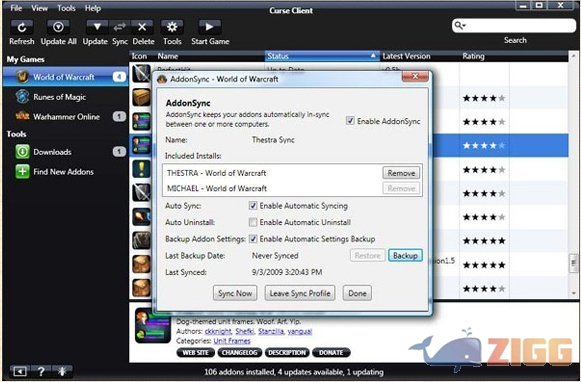Click the Sync Now button
The width and height of the screenshot is (581, 382).
point(235,293)
